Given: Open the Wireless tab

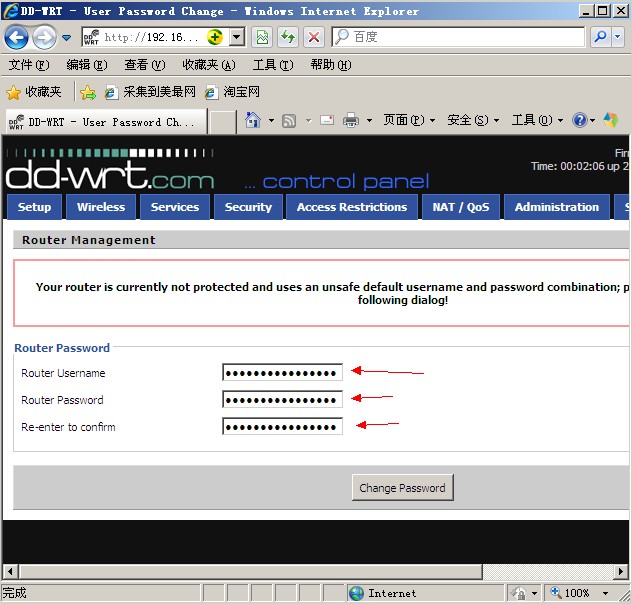Looking at the screenshot, I should 101,207.
